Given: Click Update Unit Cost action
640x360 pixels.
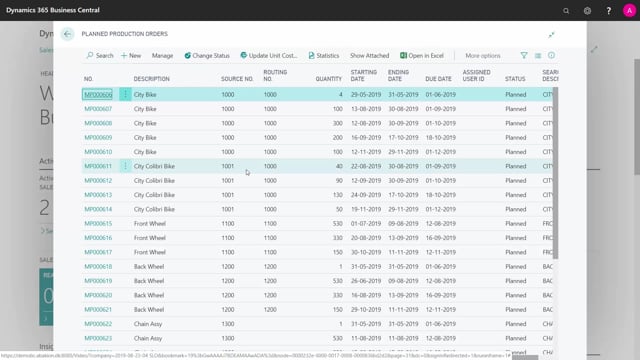Looking at the screenshot, I should tap(269, 56).
